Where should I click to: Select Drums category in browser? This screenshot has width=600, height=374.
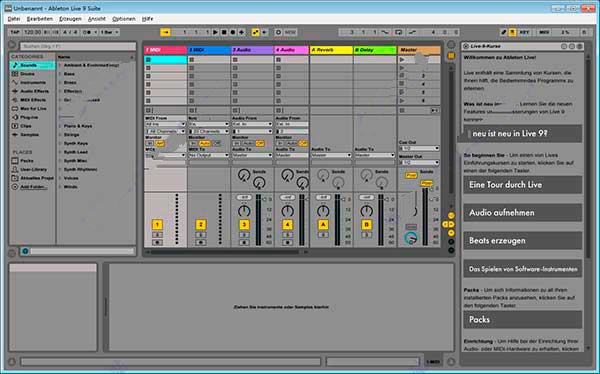click(28, 74)
